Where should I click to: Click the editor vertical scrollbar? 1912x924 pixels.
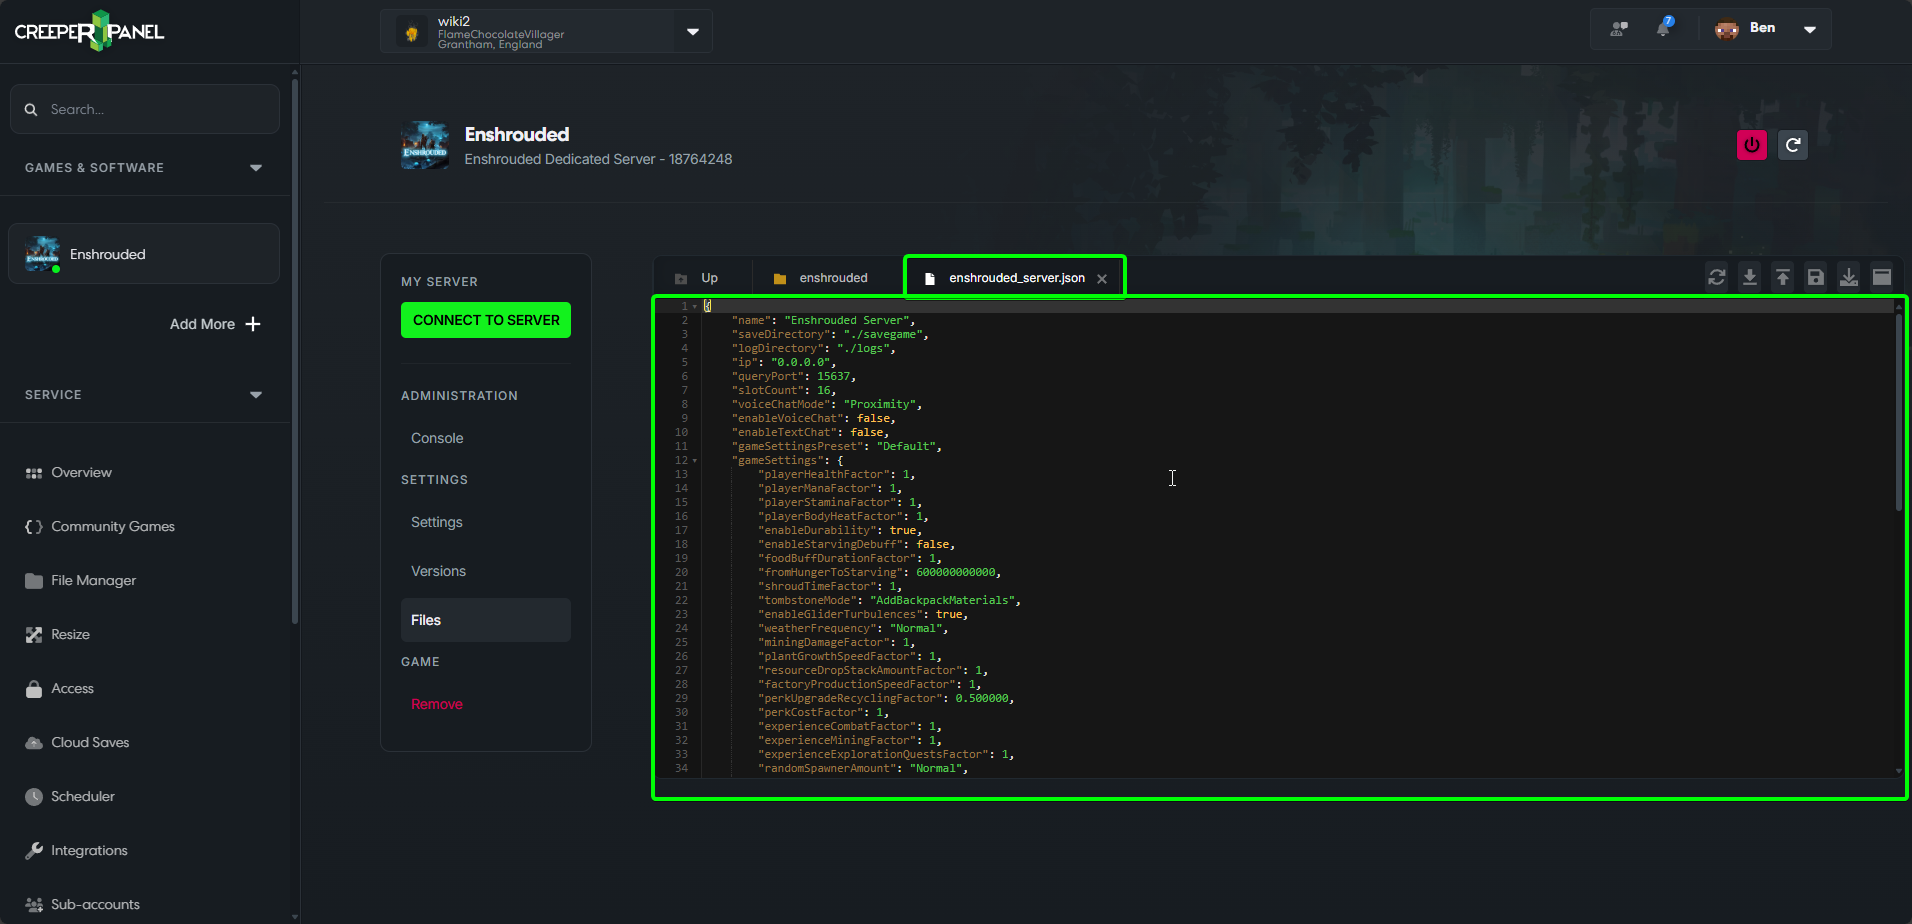[x=1899, y=413]
